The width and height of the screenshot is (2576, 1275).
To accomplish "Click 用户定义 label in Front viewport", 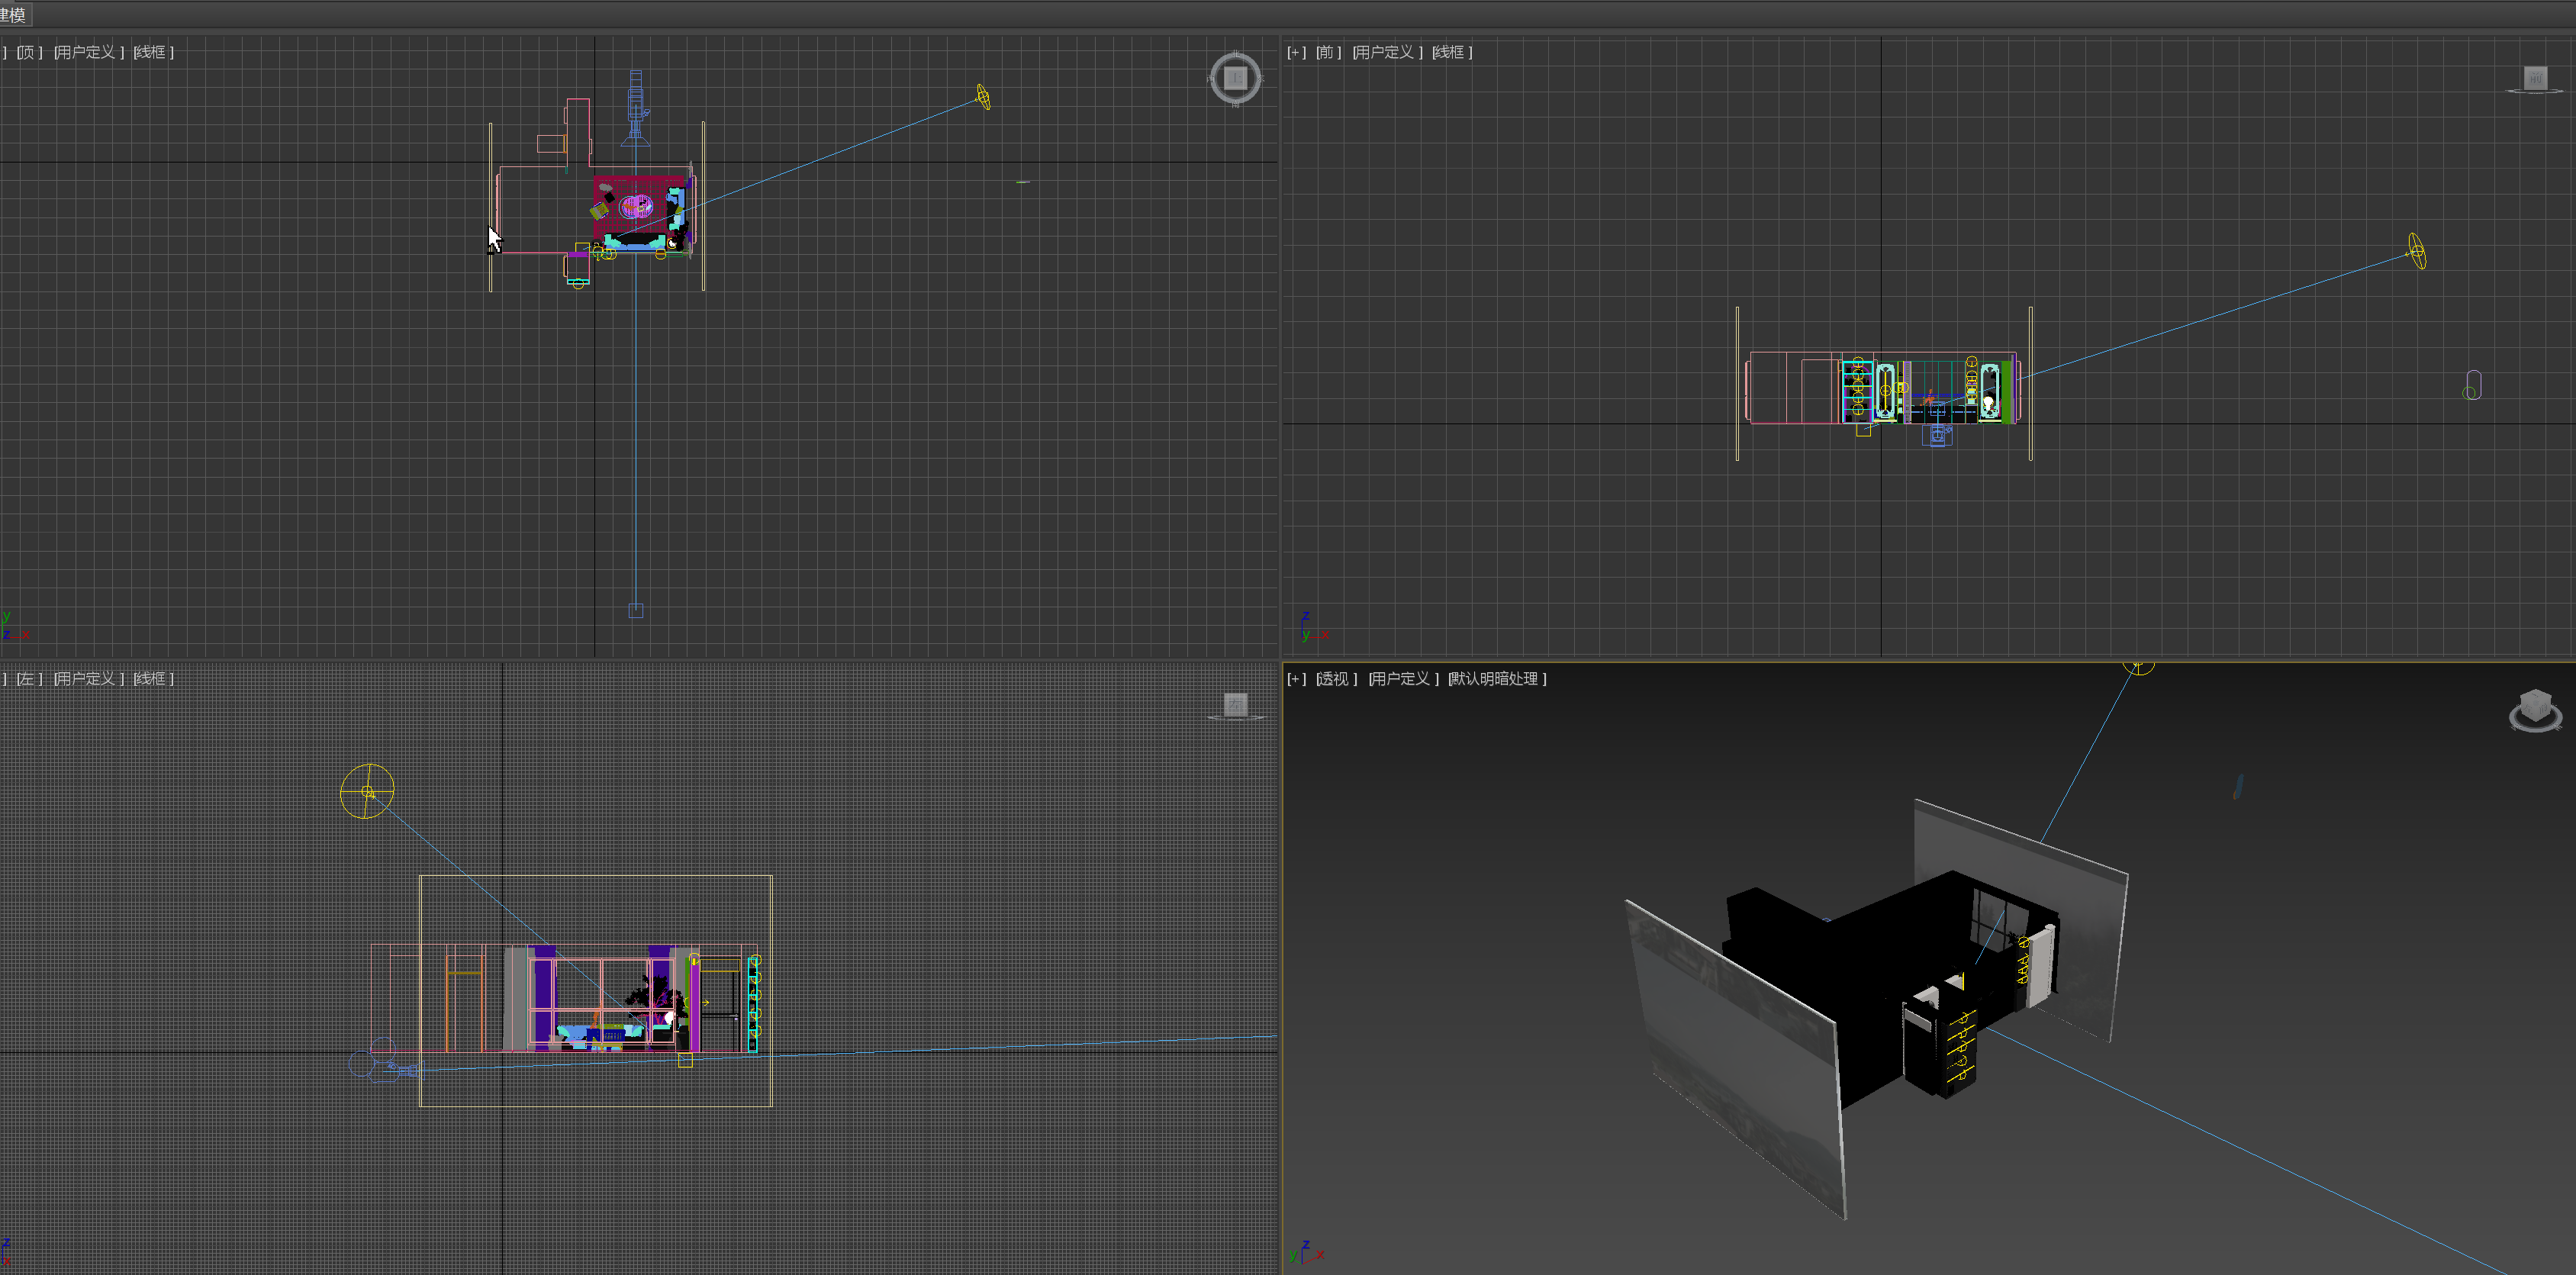I will (1384, 52).
